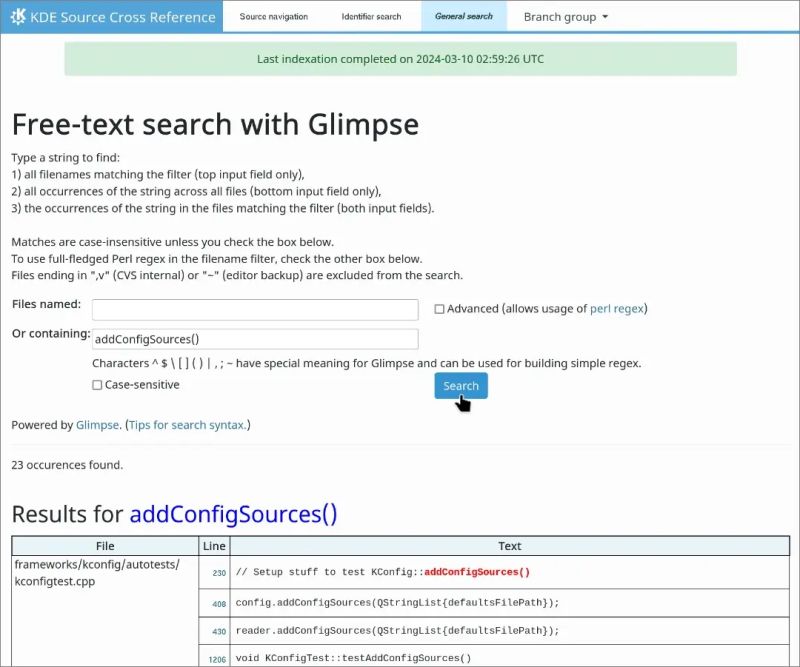
Task: Switch to the Identifier search tab
Action: (371, 16)
